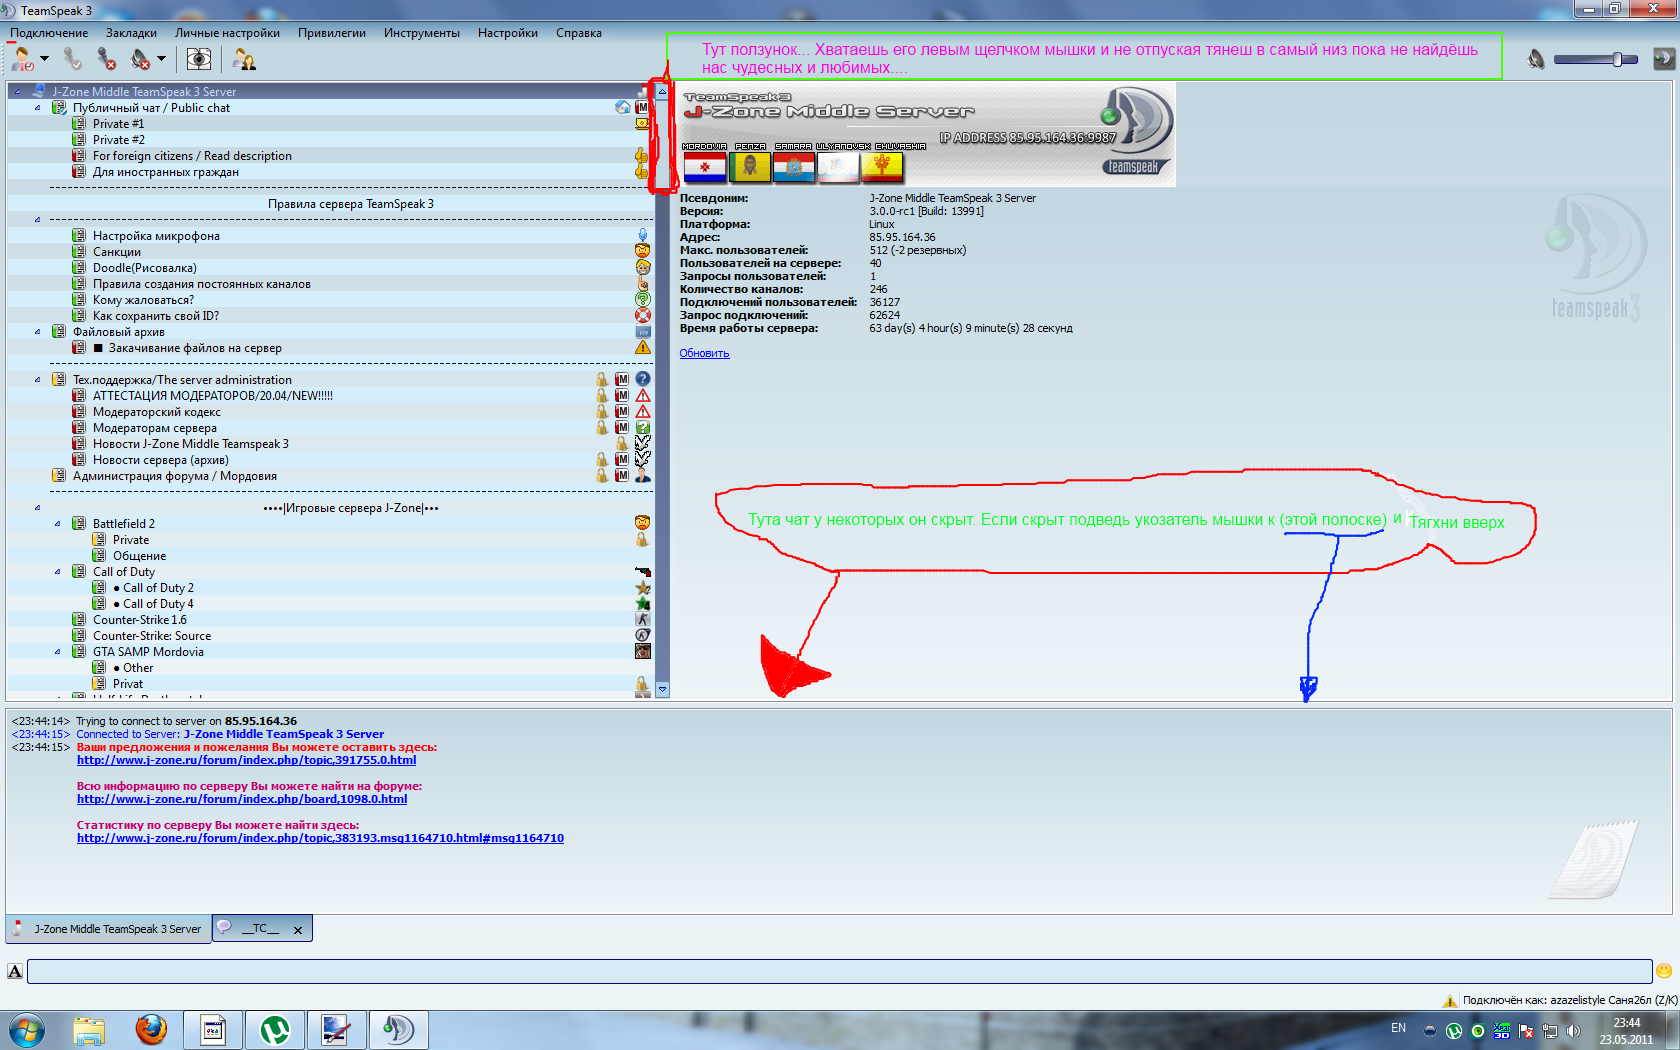Select Администрация форума / Мордовия channel

pos(175,476)
